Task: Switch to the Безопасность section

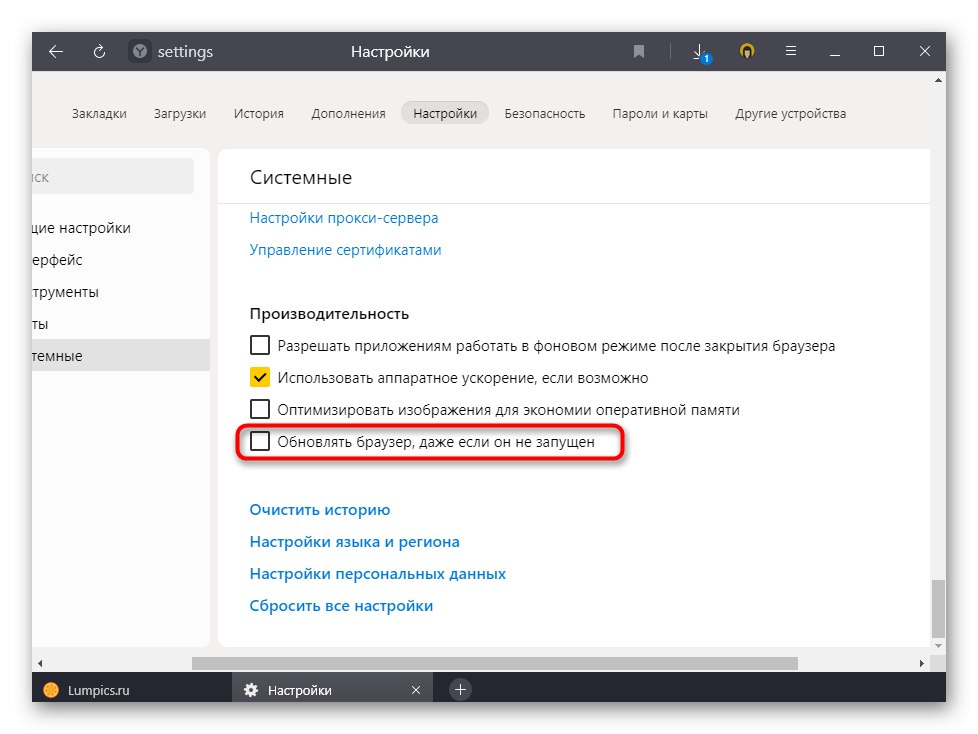Action: pos(545,113)
